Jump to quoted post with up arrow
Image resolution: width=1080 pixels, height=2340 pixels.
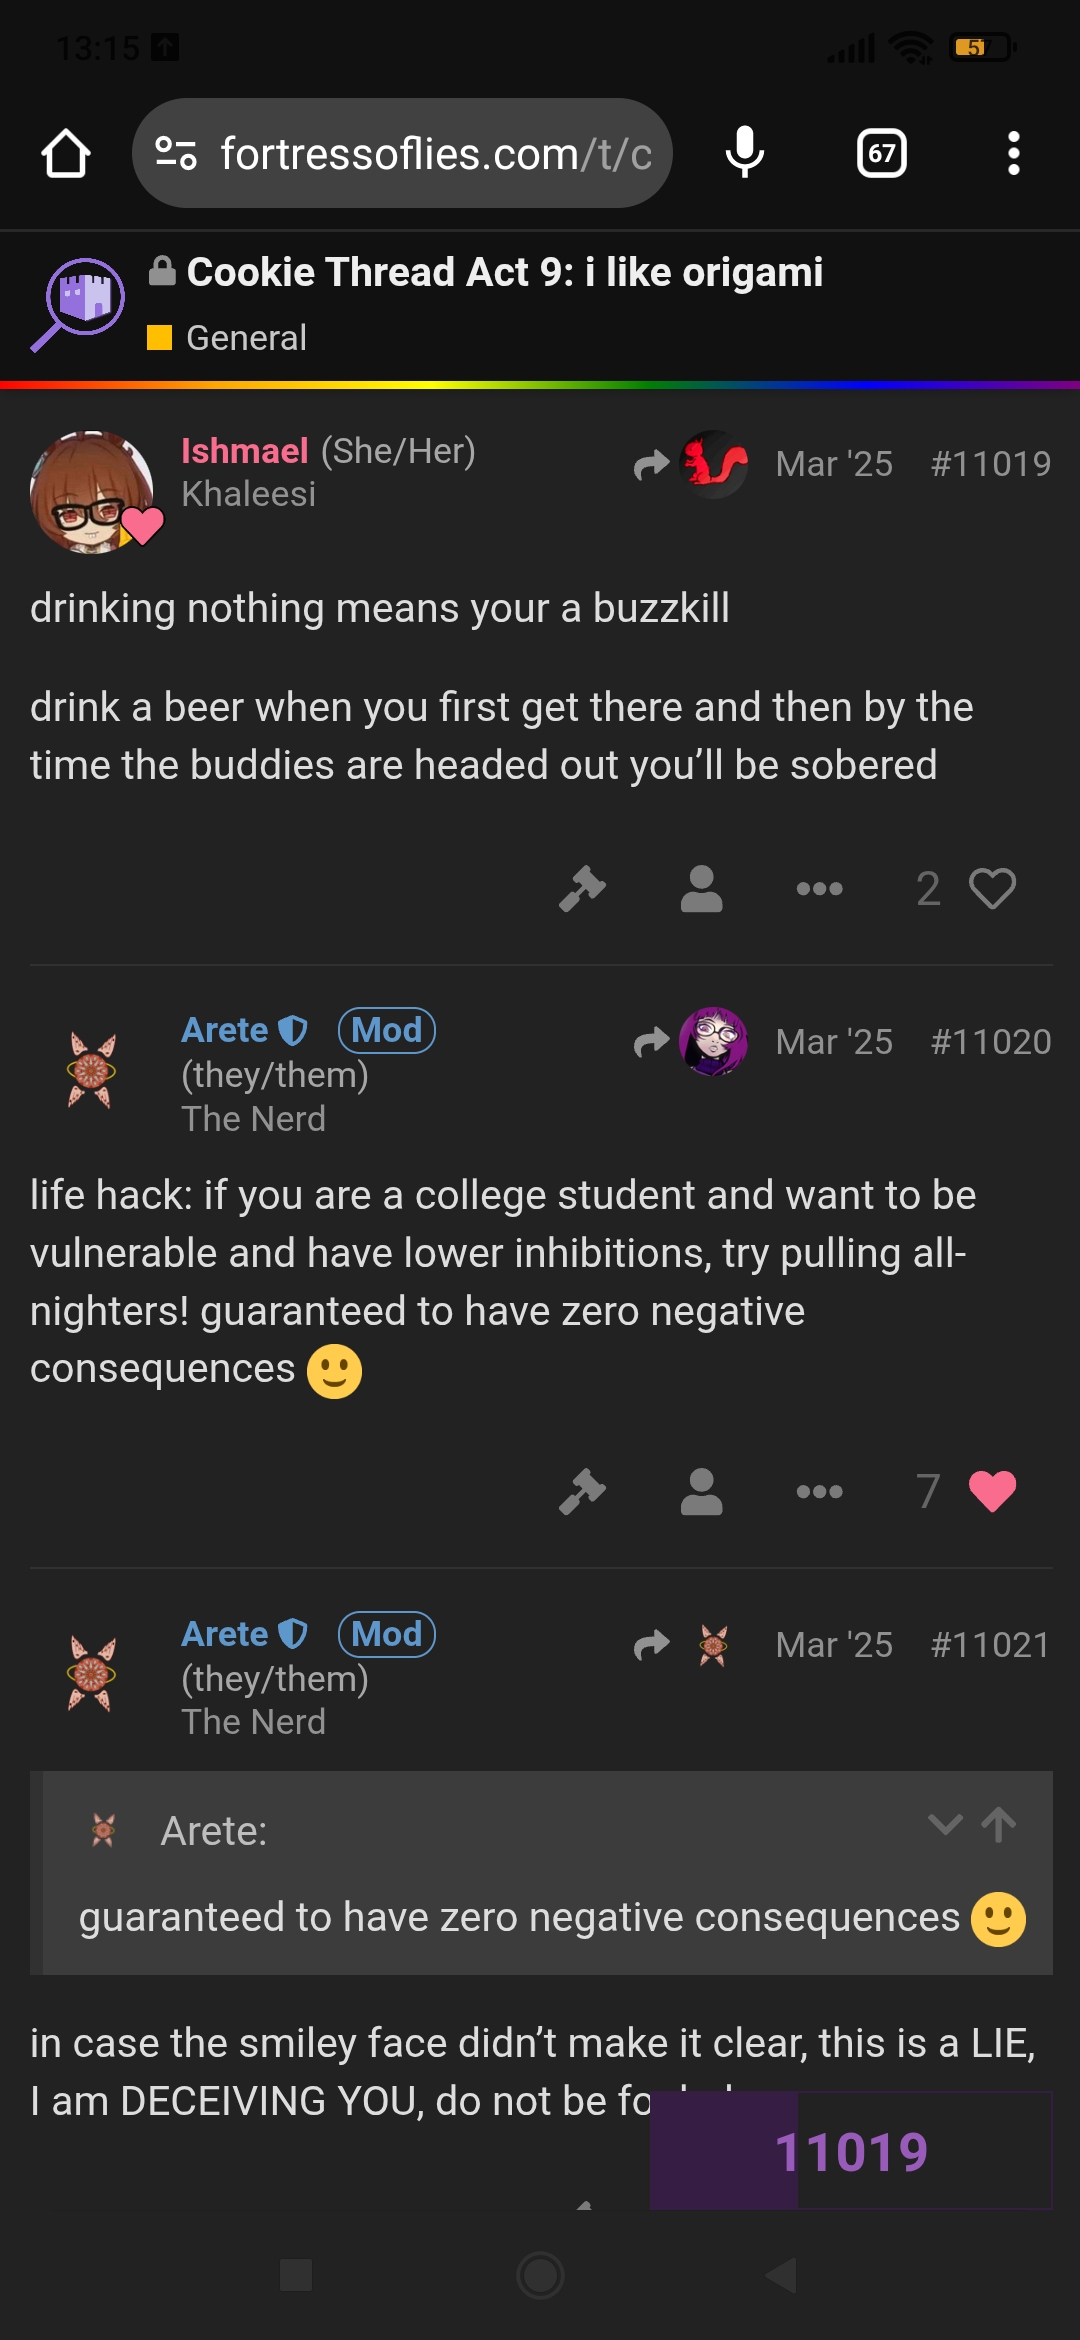tap(998, 1825)
